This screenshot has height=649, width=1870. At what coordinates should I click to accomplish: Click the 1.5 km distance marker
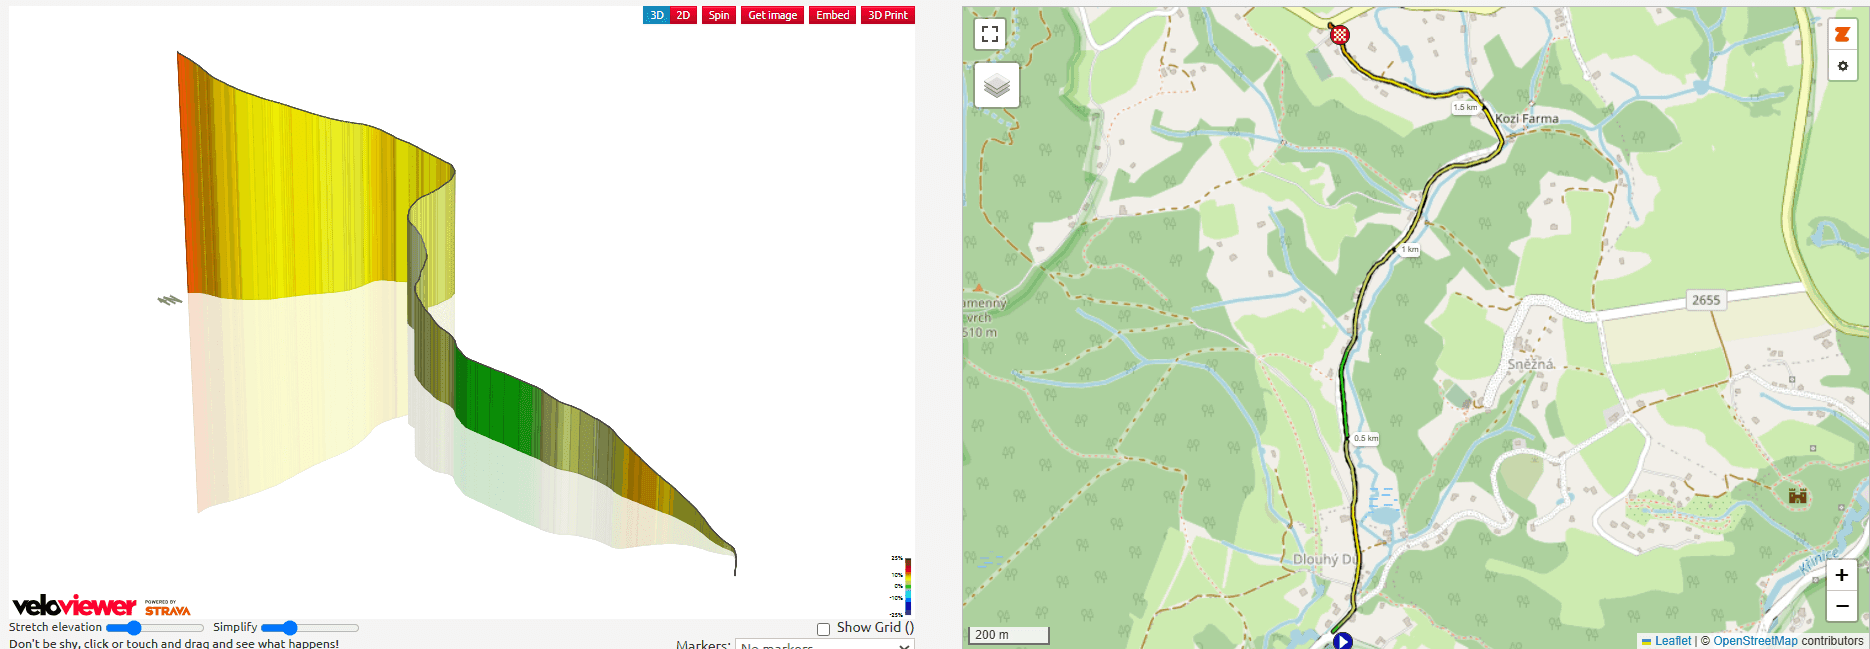pyautogui.click(x=1465, y=107)
